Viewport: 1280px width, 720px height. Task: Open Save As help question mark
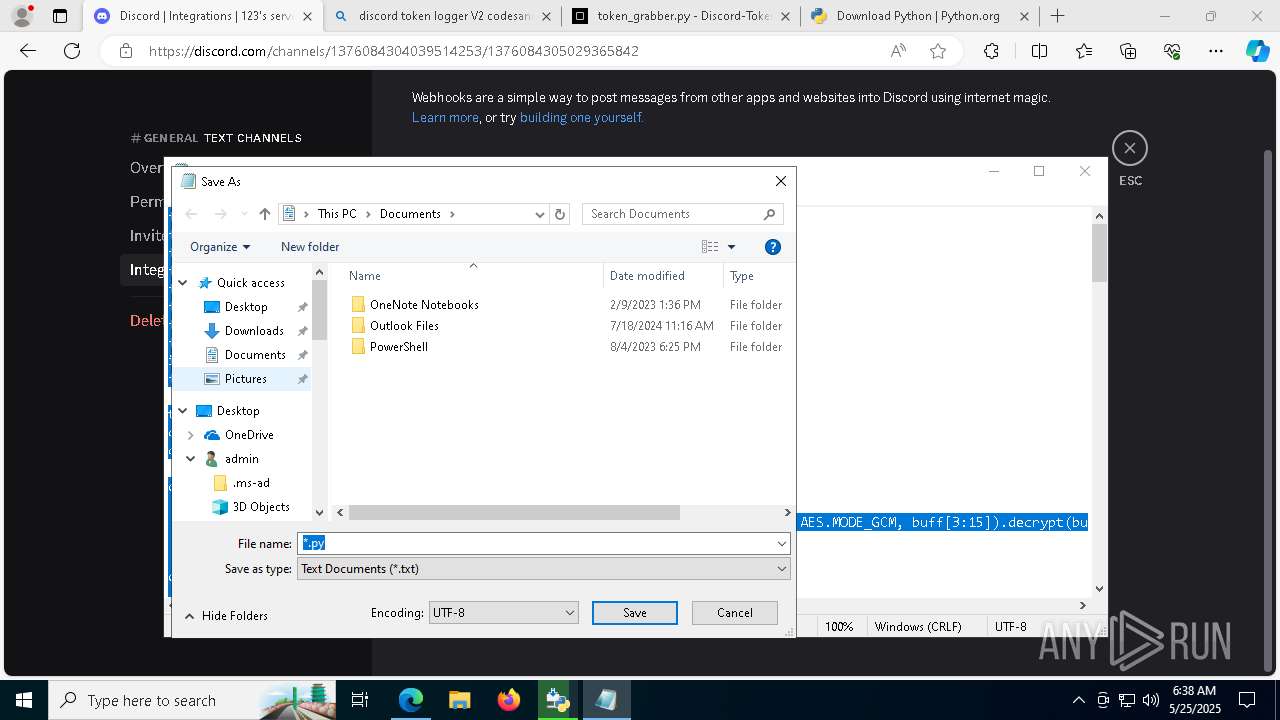(x=772, y=247)
